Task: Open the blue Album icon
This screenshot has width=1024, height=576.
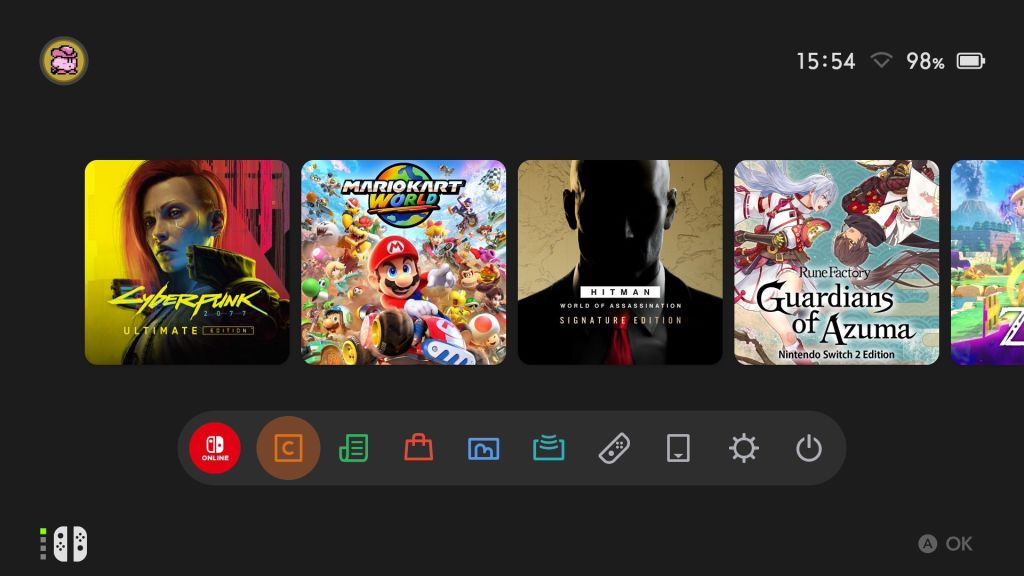Action: click(x=483, y=448)
